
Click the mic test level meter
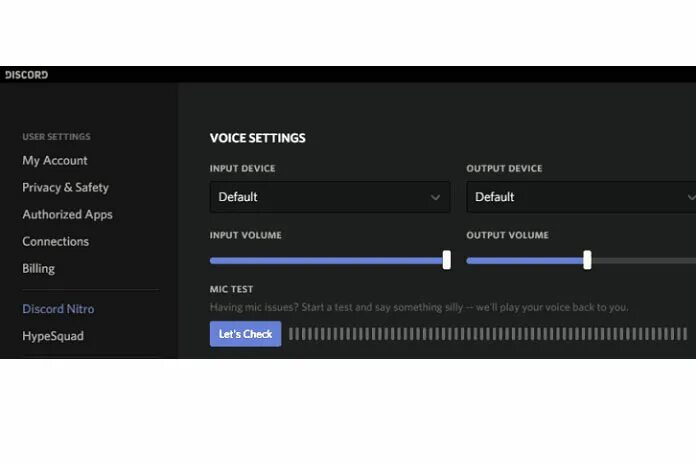click(488, 334)
